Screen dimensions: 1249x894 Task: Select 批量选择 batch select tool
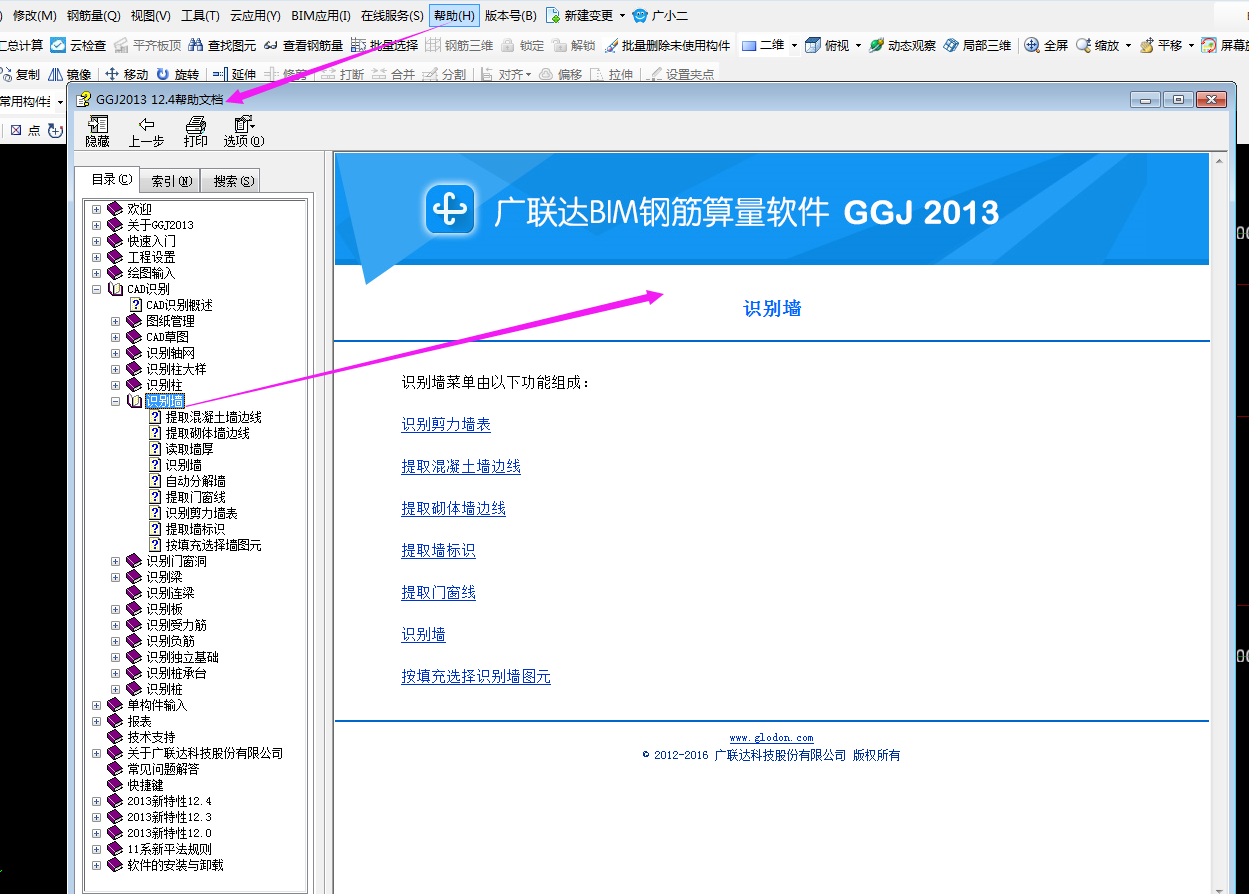coord(384,45)
